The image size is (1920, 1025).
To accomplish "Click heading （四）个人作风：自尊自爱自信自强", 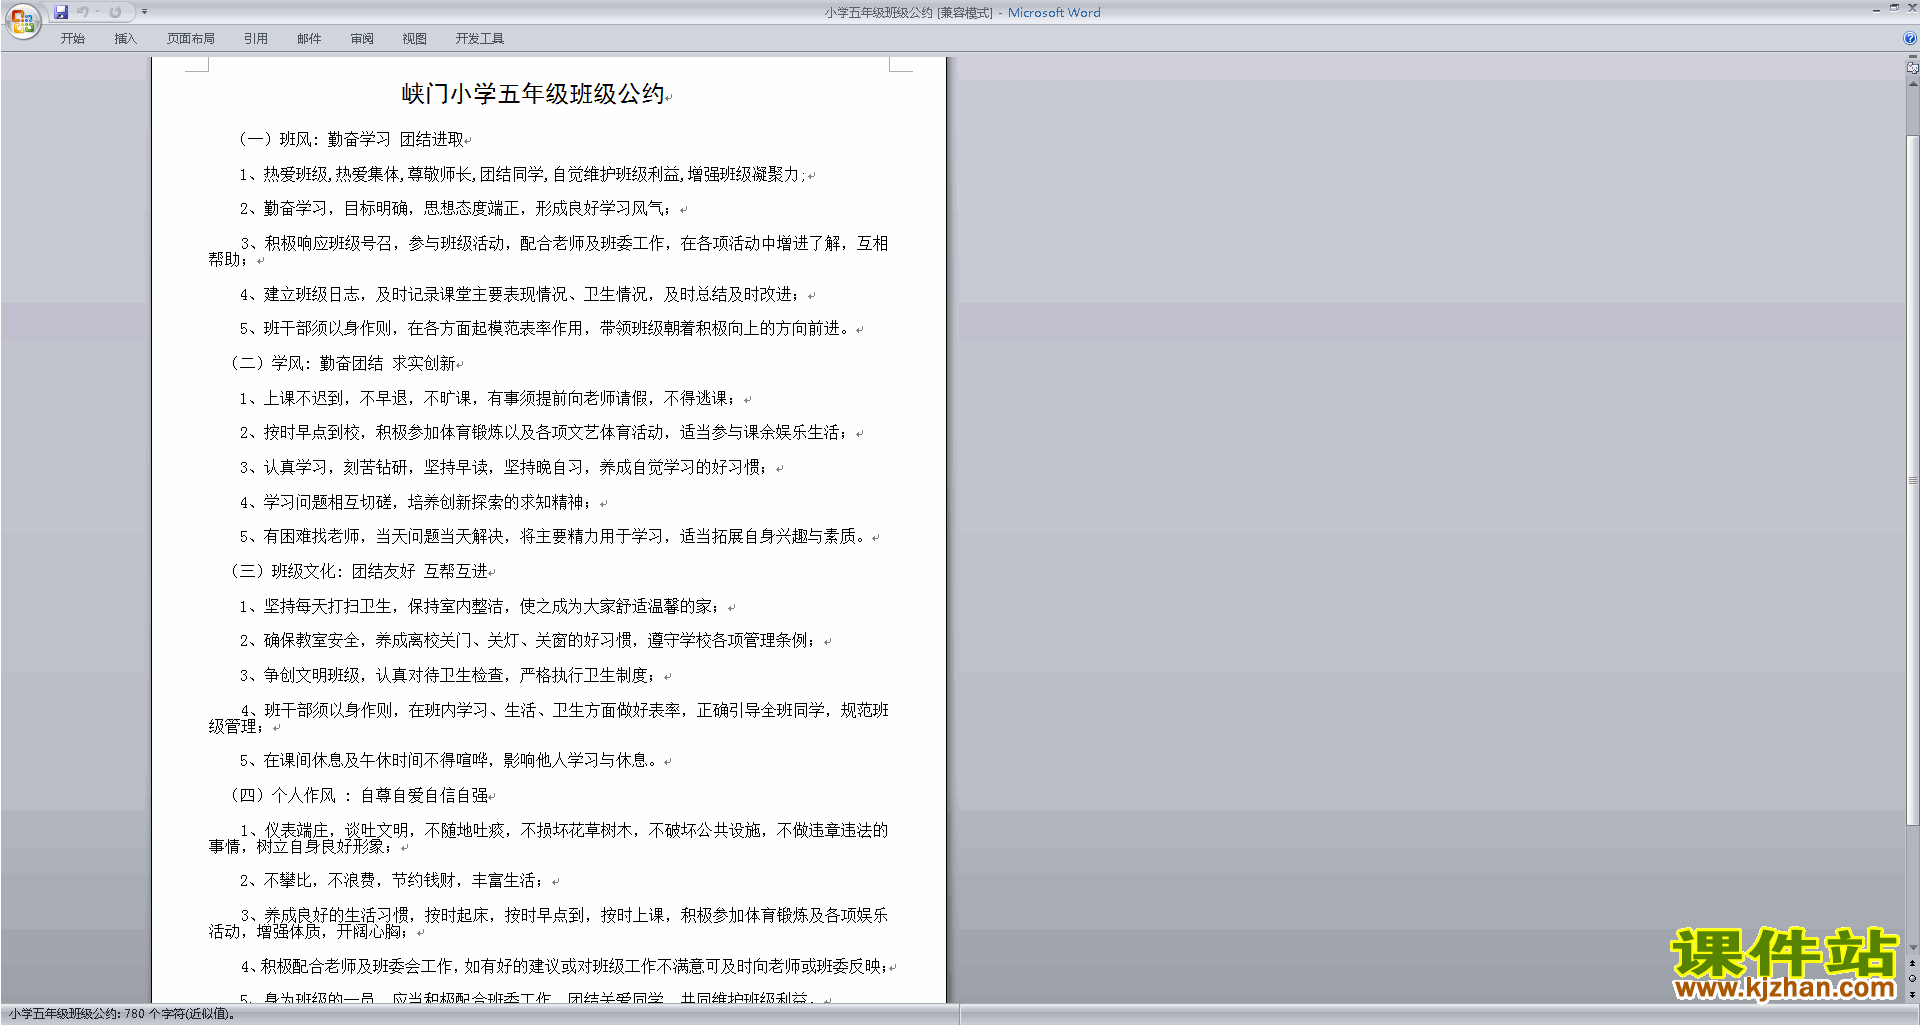I will 359,796.
